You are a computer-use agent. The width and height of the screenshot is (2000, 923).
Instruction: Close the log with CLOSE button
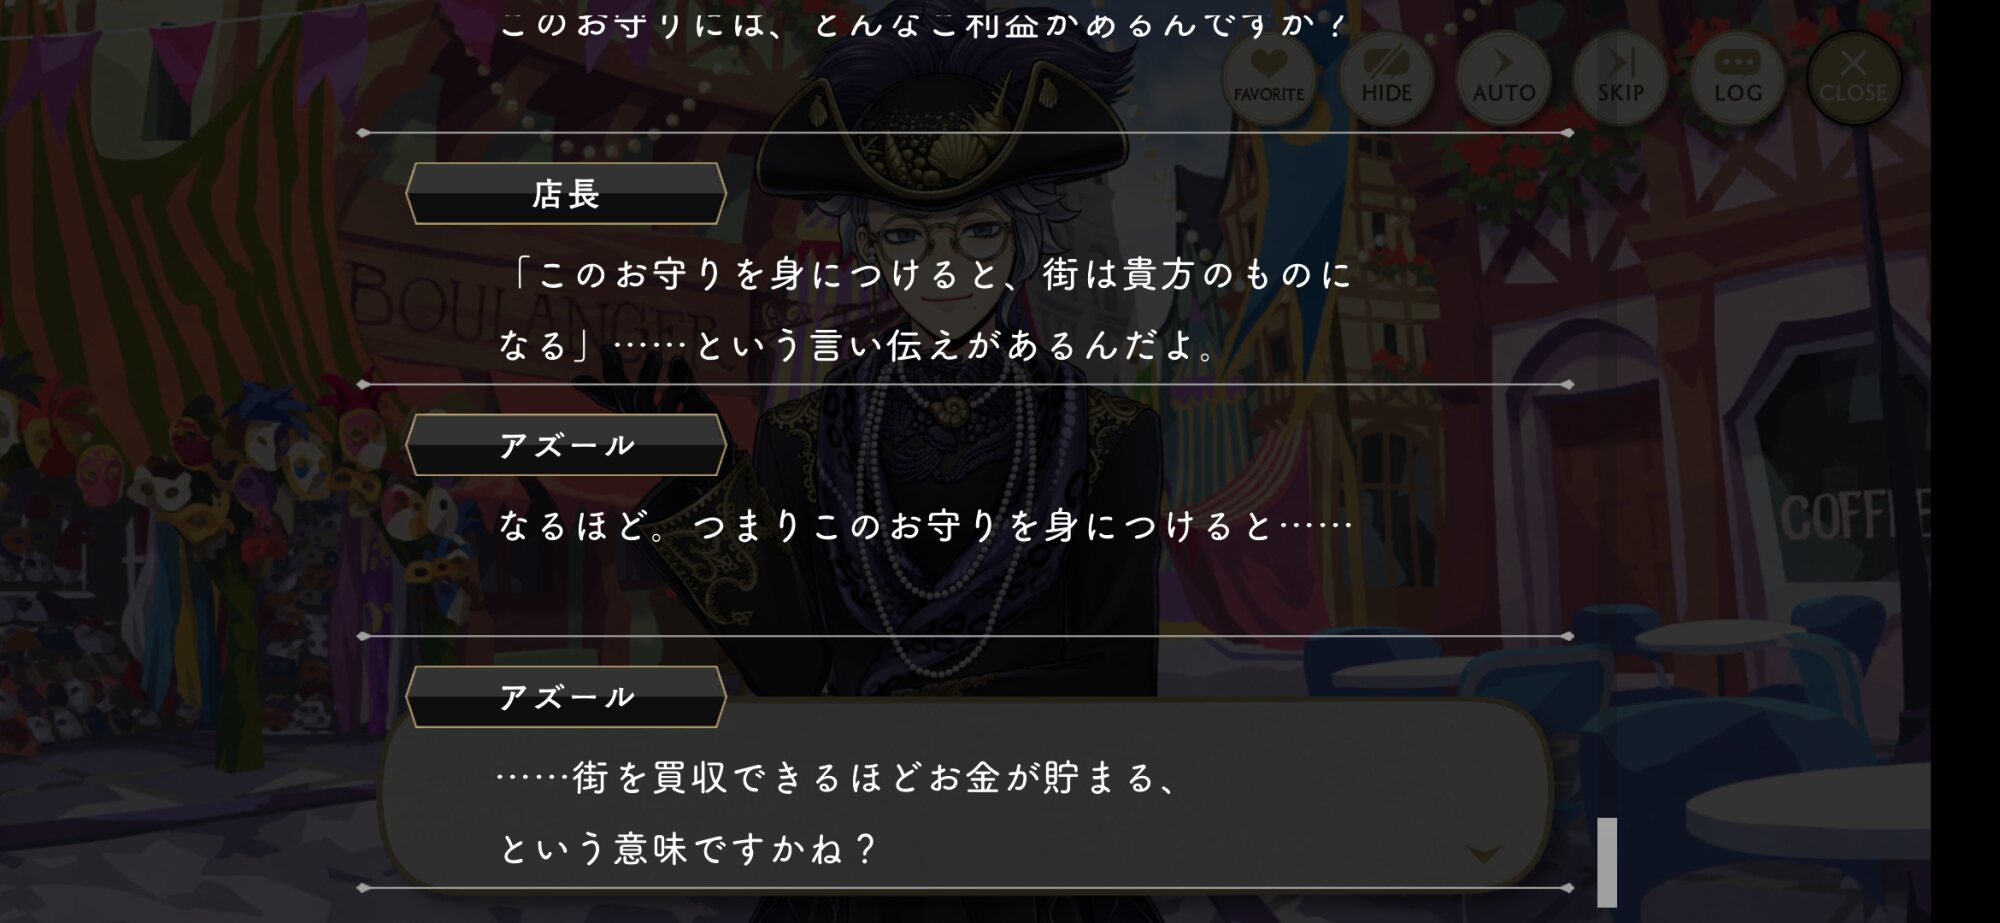tap(1853, 78)
